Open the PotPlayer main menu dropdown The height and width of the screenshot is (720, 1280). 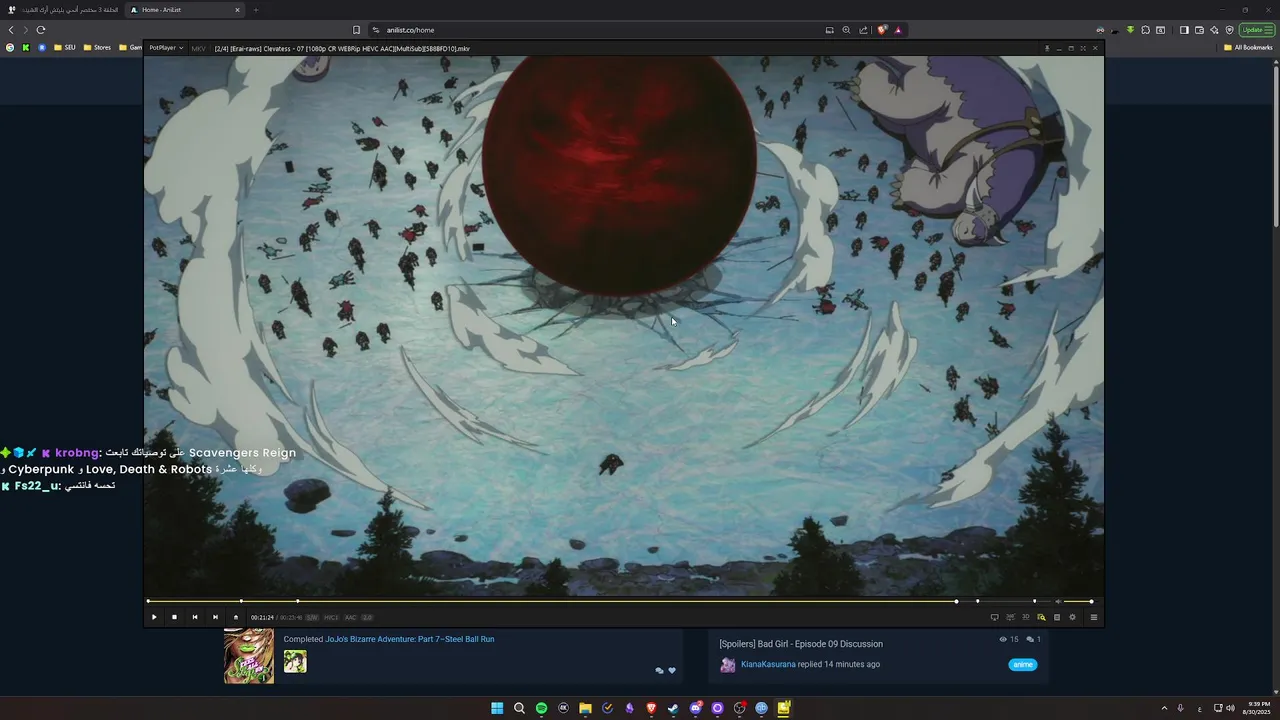tap(166, 48)
